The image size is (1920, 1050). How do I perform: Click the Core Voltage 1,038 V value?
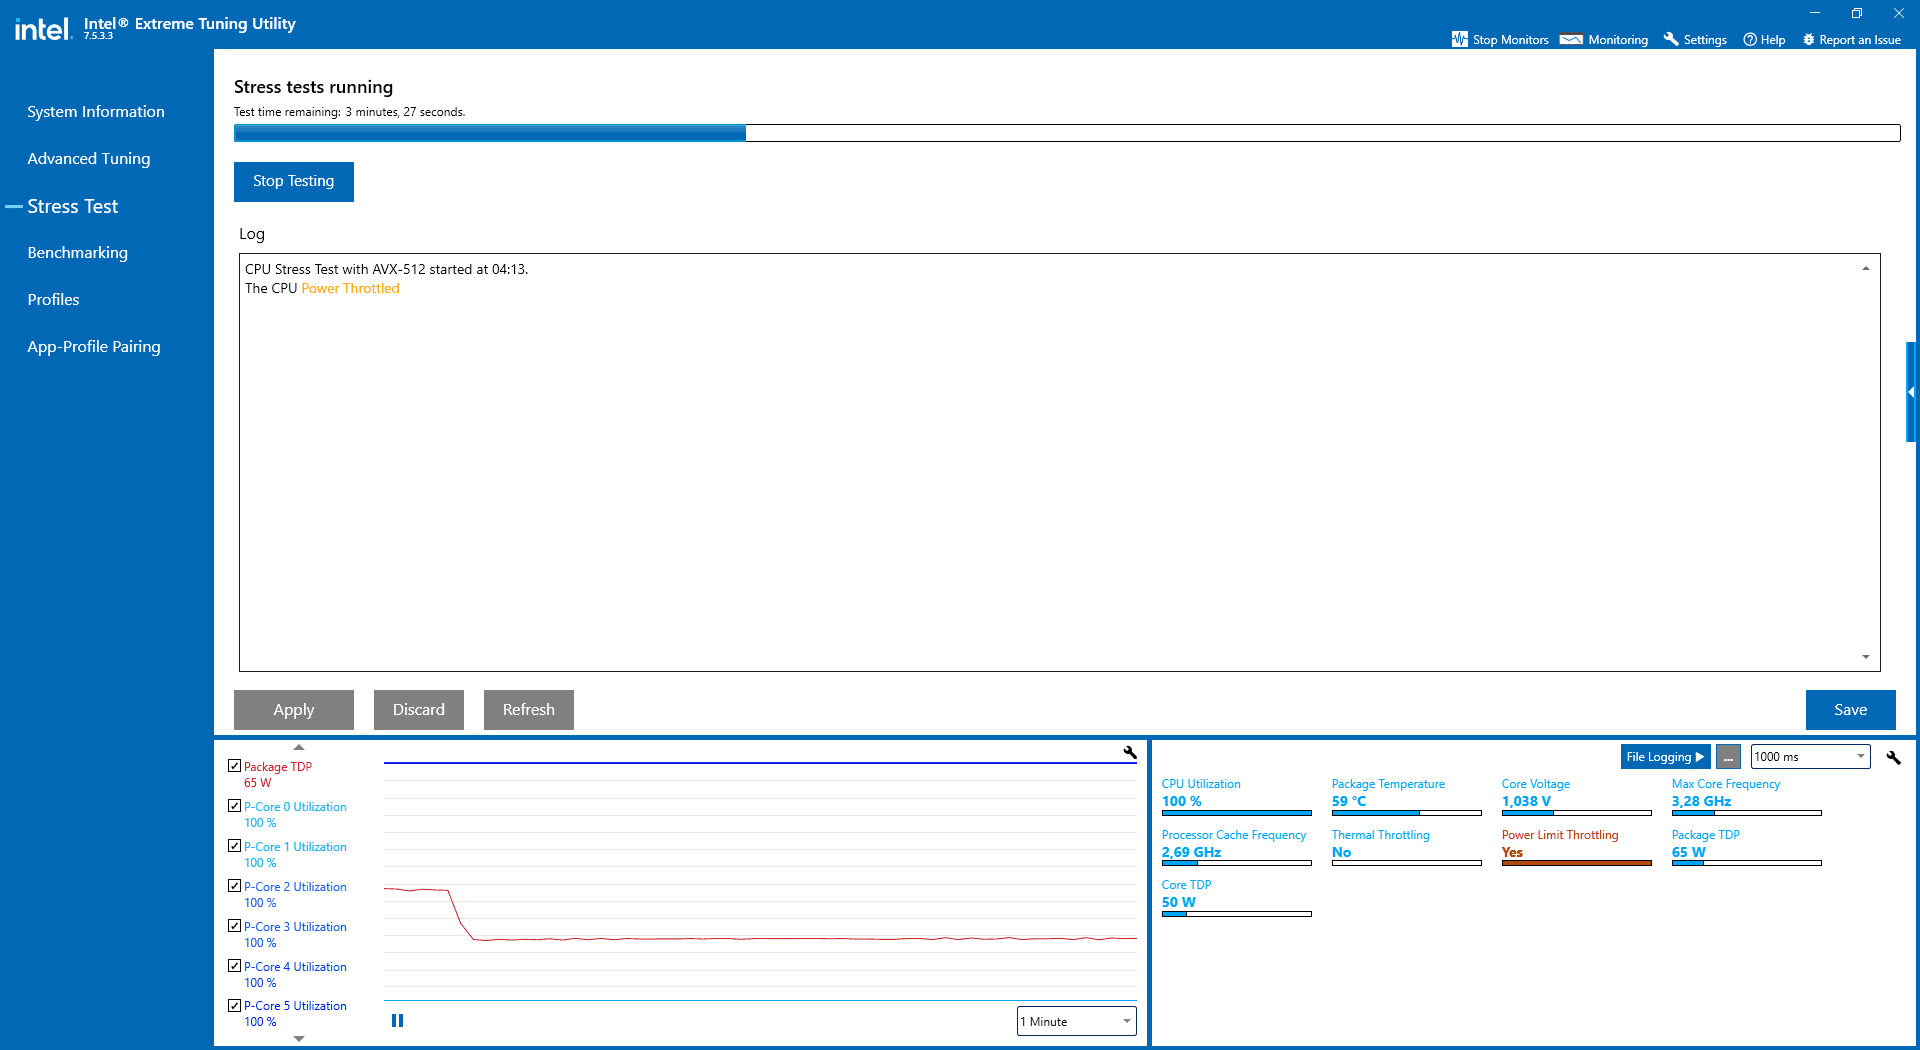(x=1526, y=801)
